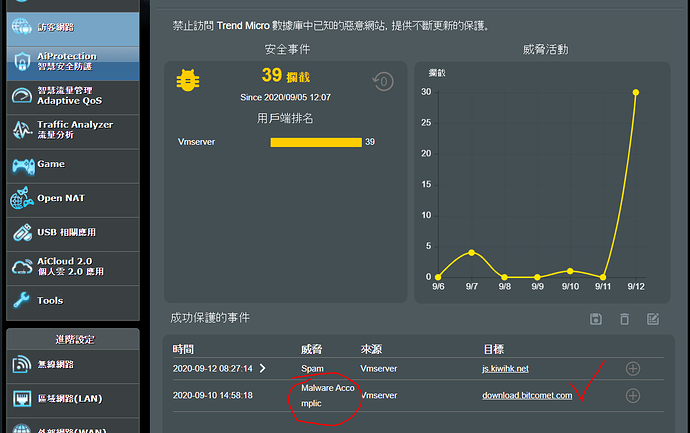Go to Traffic Analyzer 流量分析

(x=73, y=131)
